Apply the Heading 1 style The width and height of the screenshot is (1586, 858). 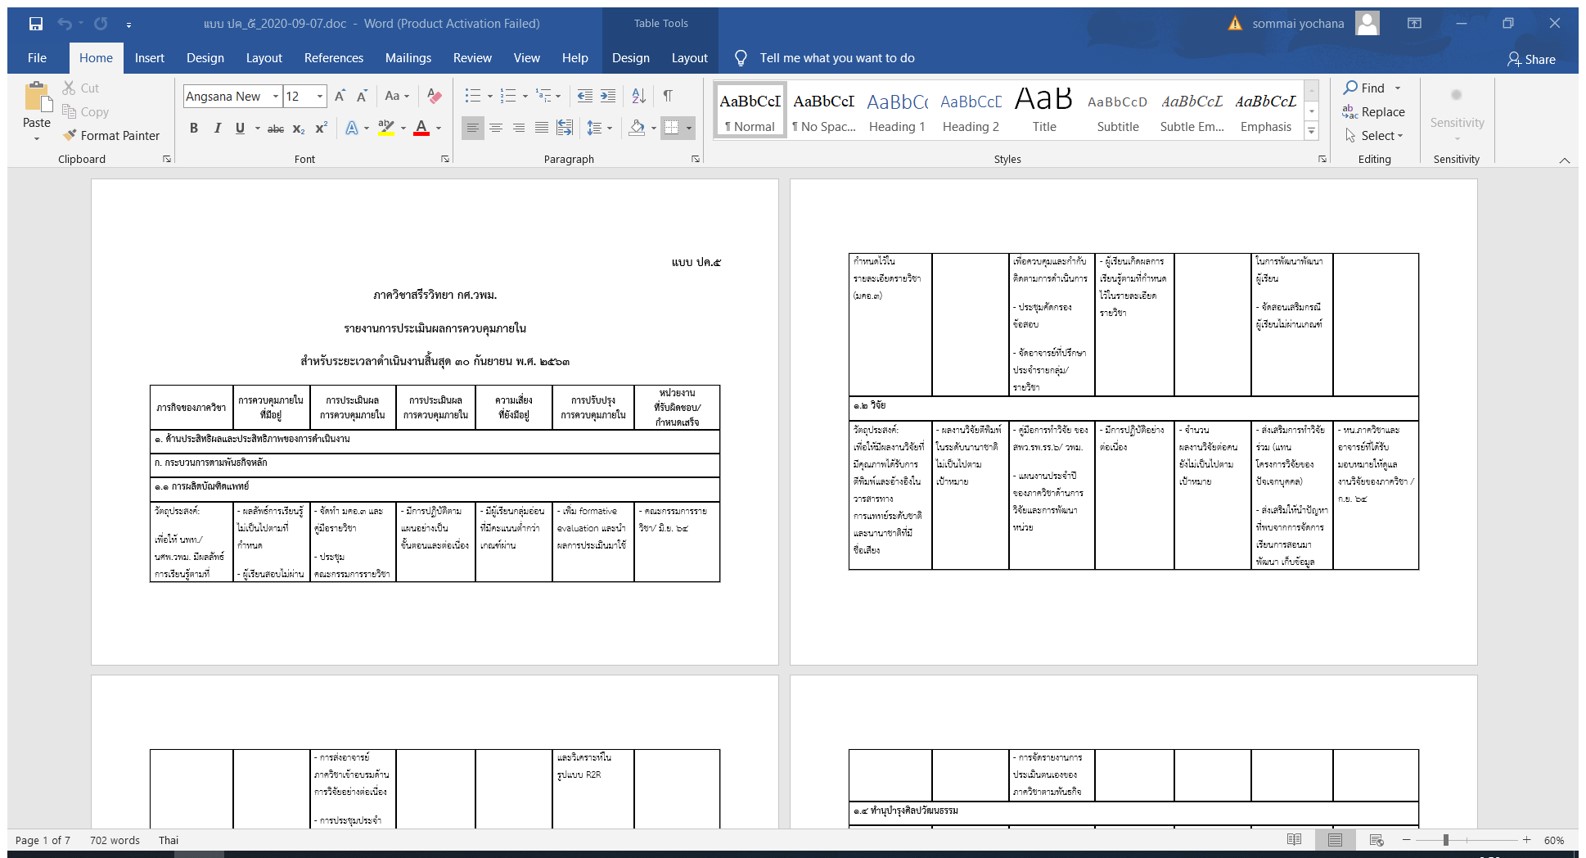click(x=897, y=110)
